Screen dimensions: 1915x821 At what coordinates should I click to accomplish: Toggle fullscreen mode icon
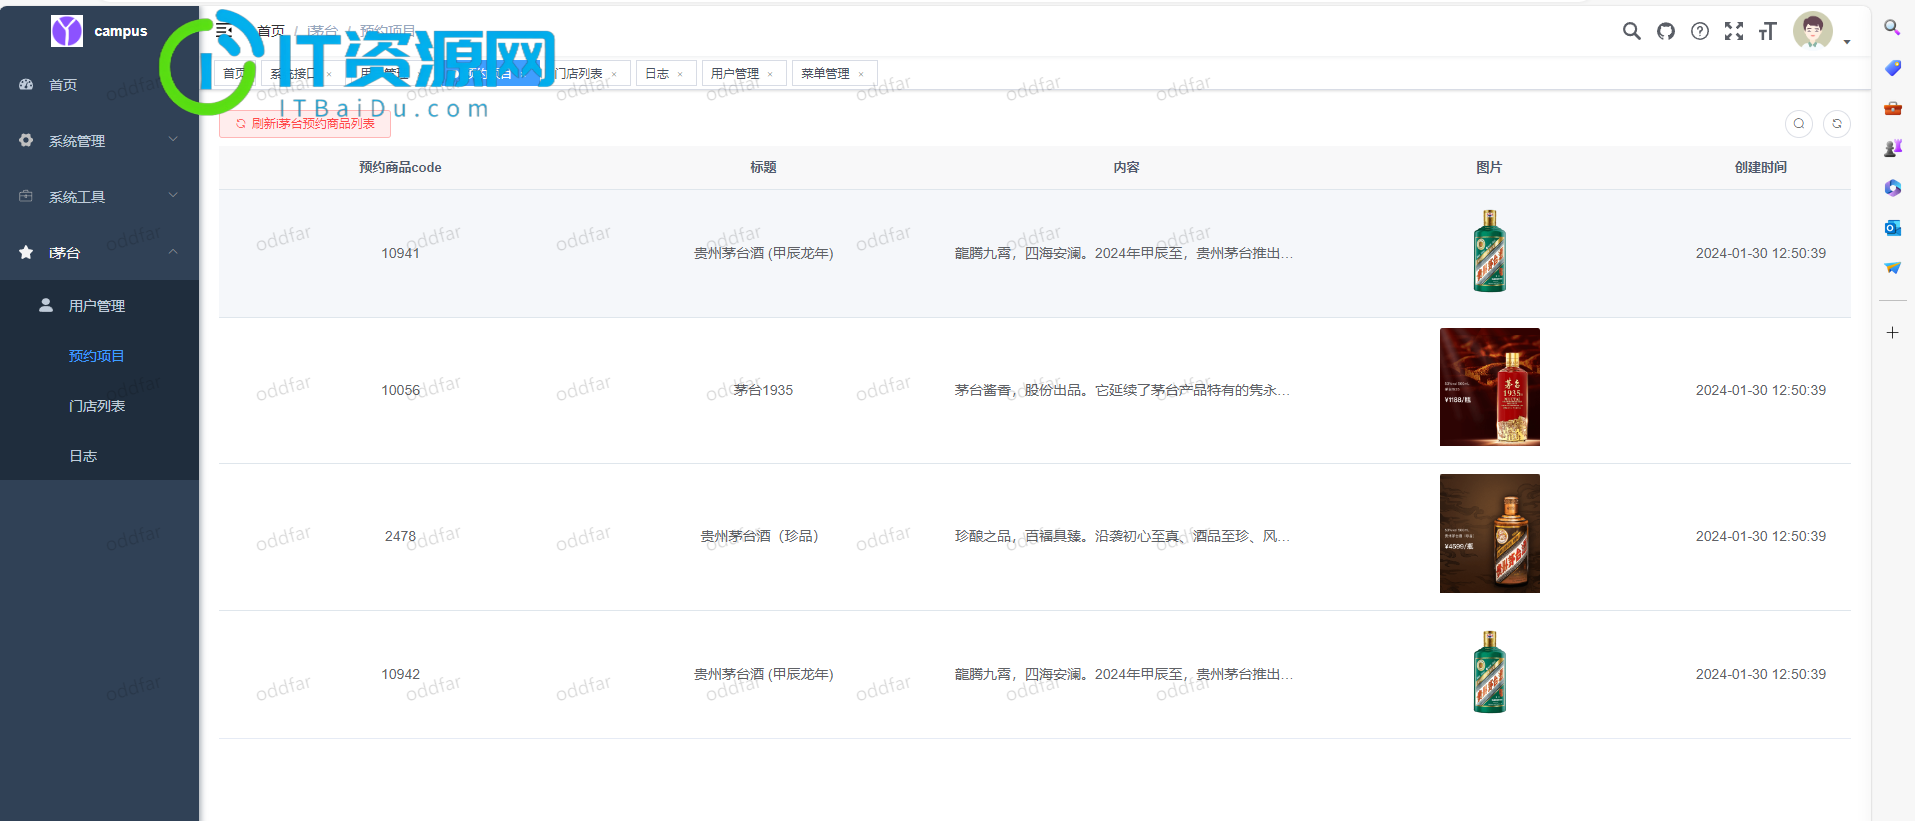[1733, 31]
